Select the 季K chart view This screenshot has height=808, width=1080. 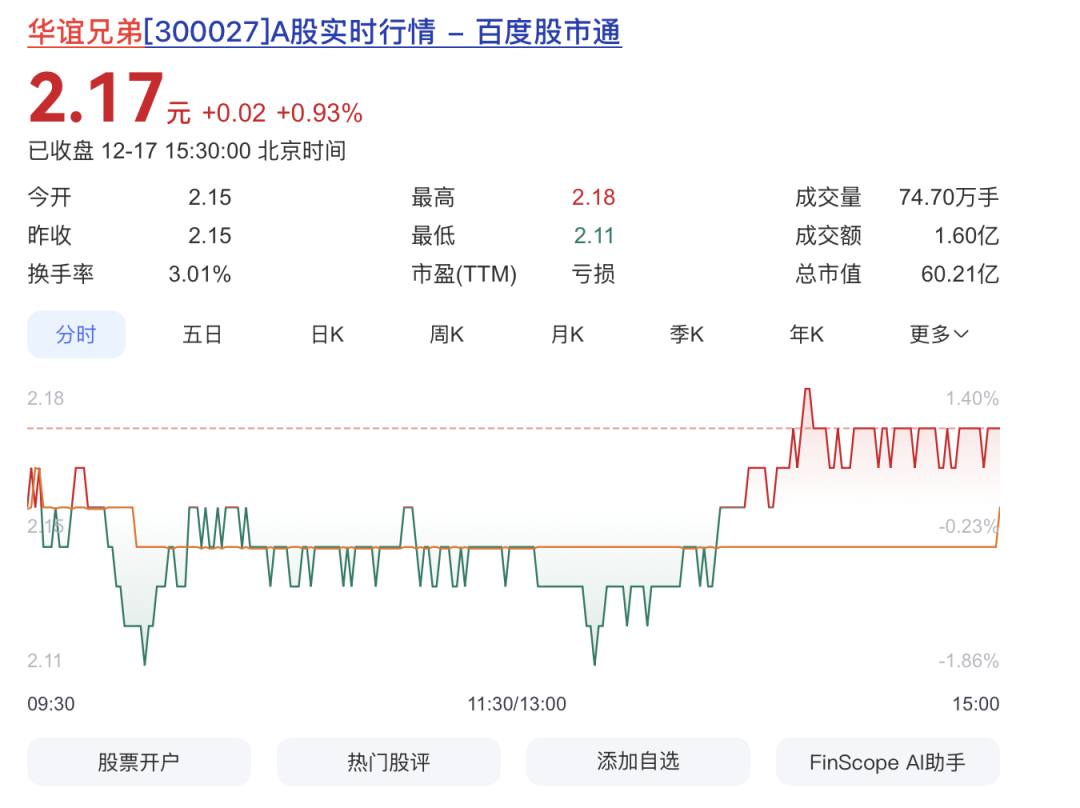click(686, 335)
